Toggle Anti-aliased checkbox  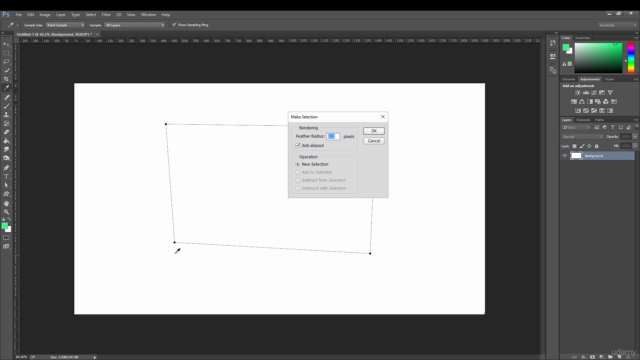pyautogui.click(x=298, y=145)
